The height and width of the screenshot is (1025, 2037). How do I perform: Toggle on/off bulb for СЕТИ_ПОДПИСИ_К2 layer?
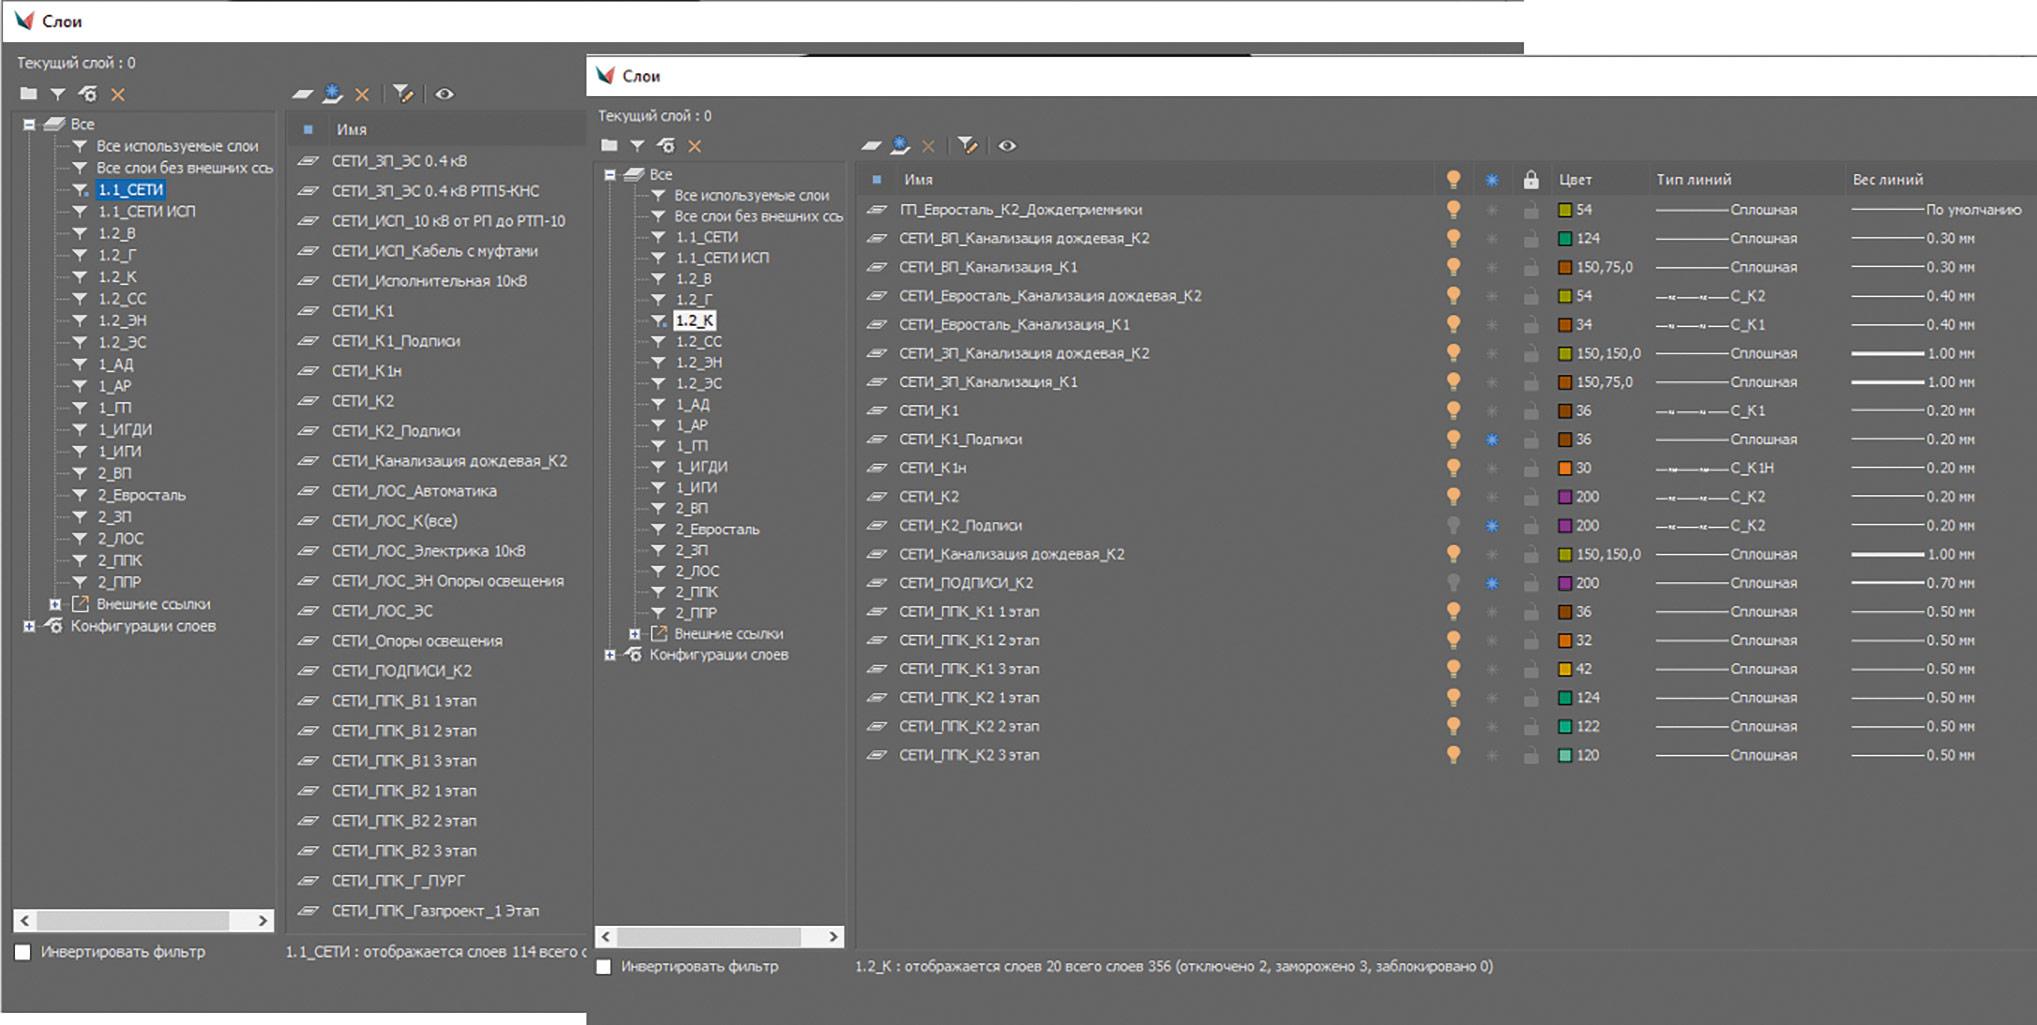[1454, 583]
